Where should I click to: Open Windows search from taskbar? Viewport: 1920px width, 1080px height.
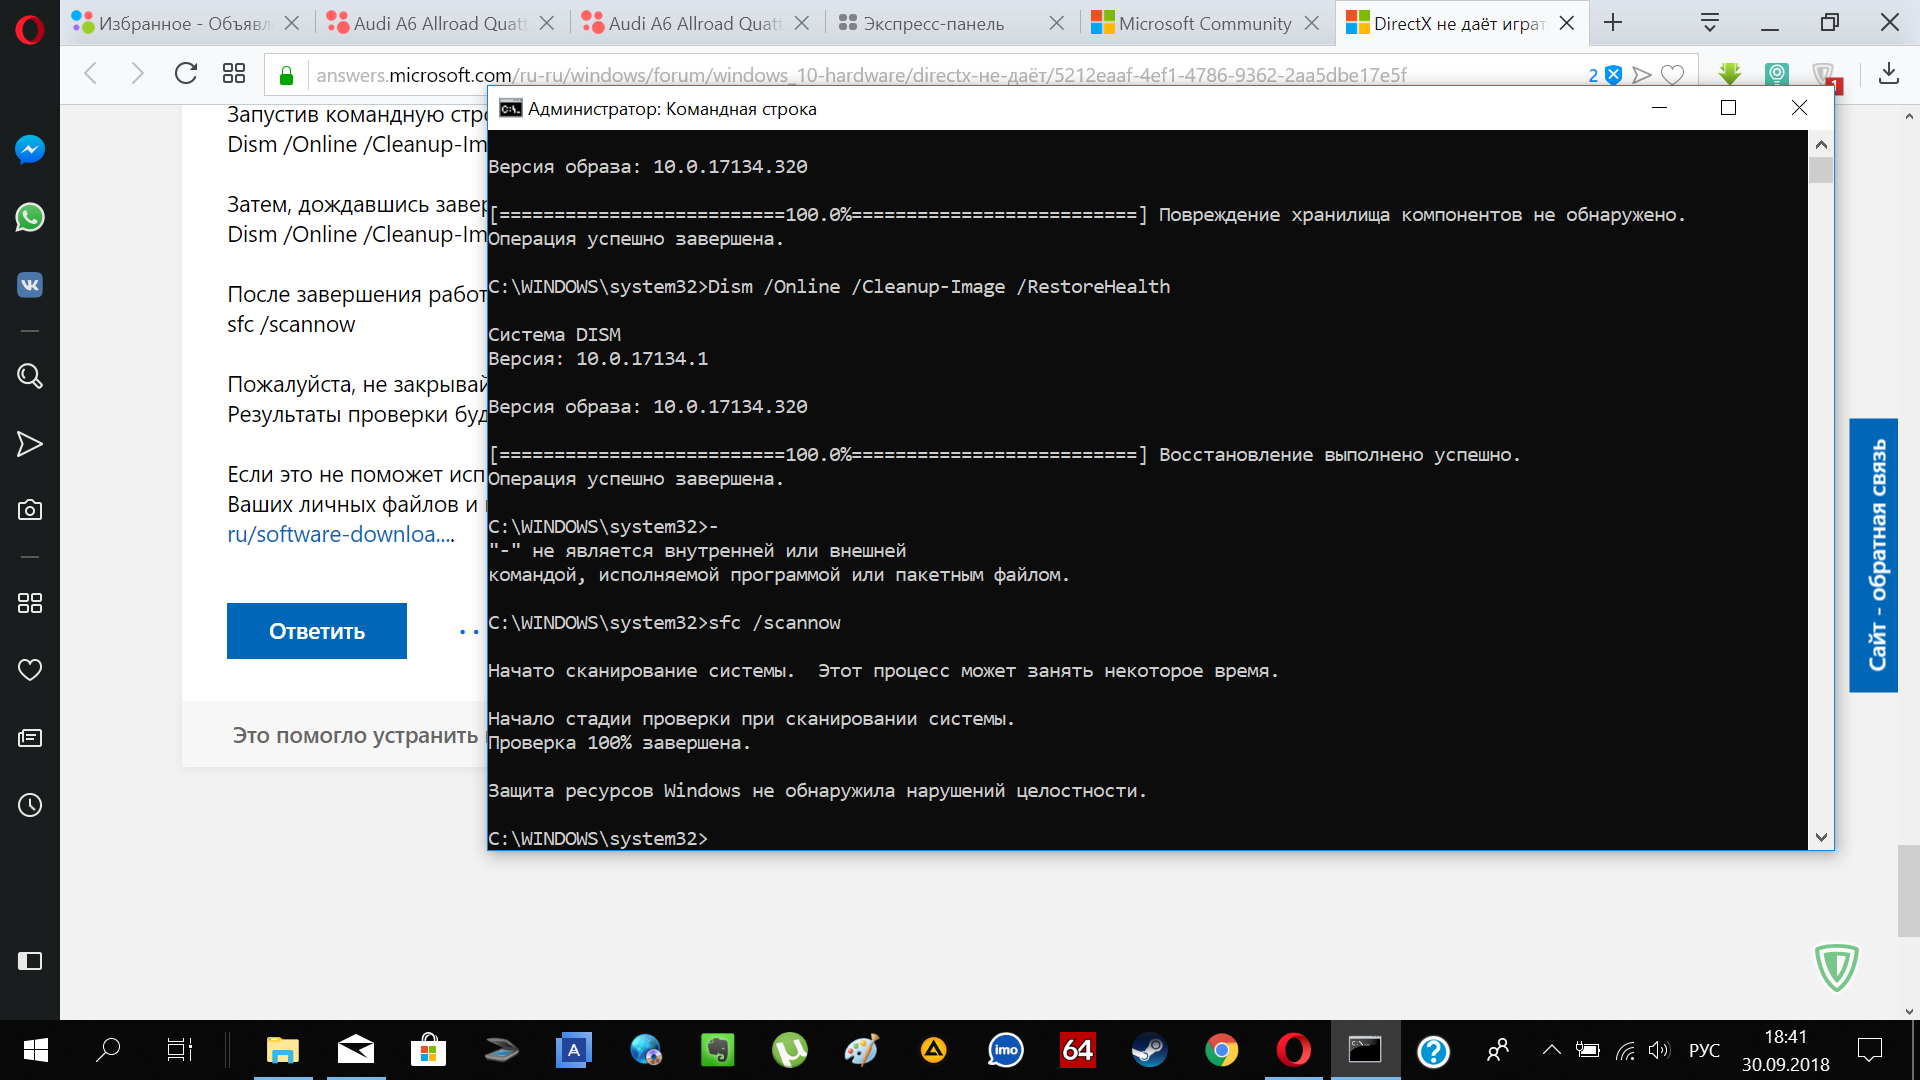point(108,1050)
